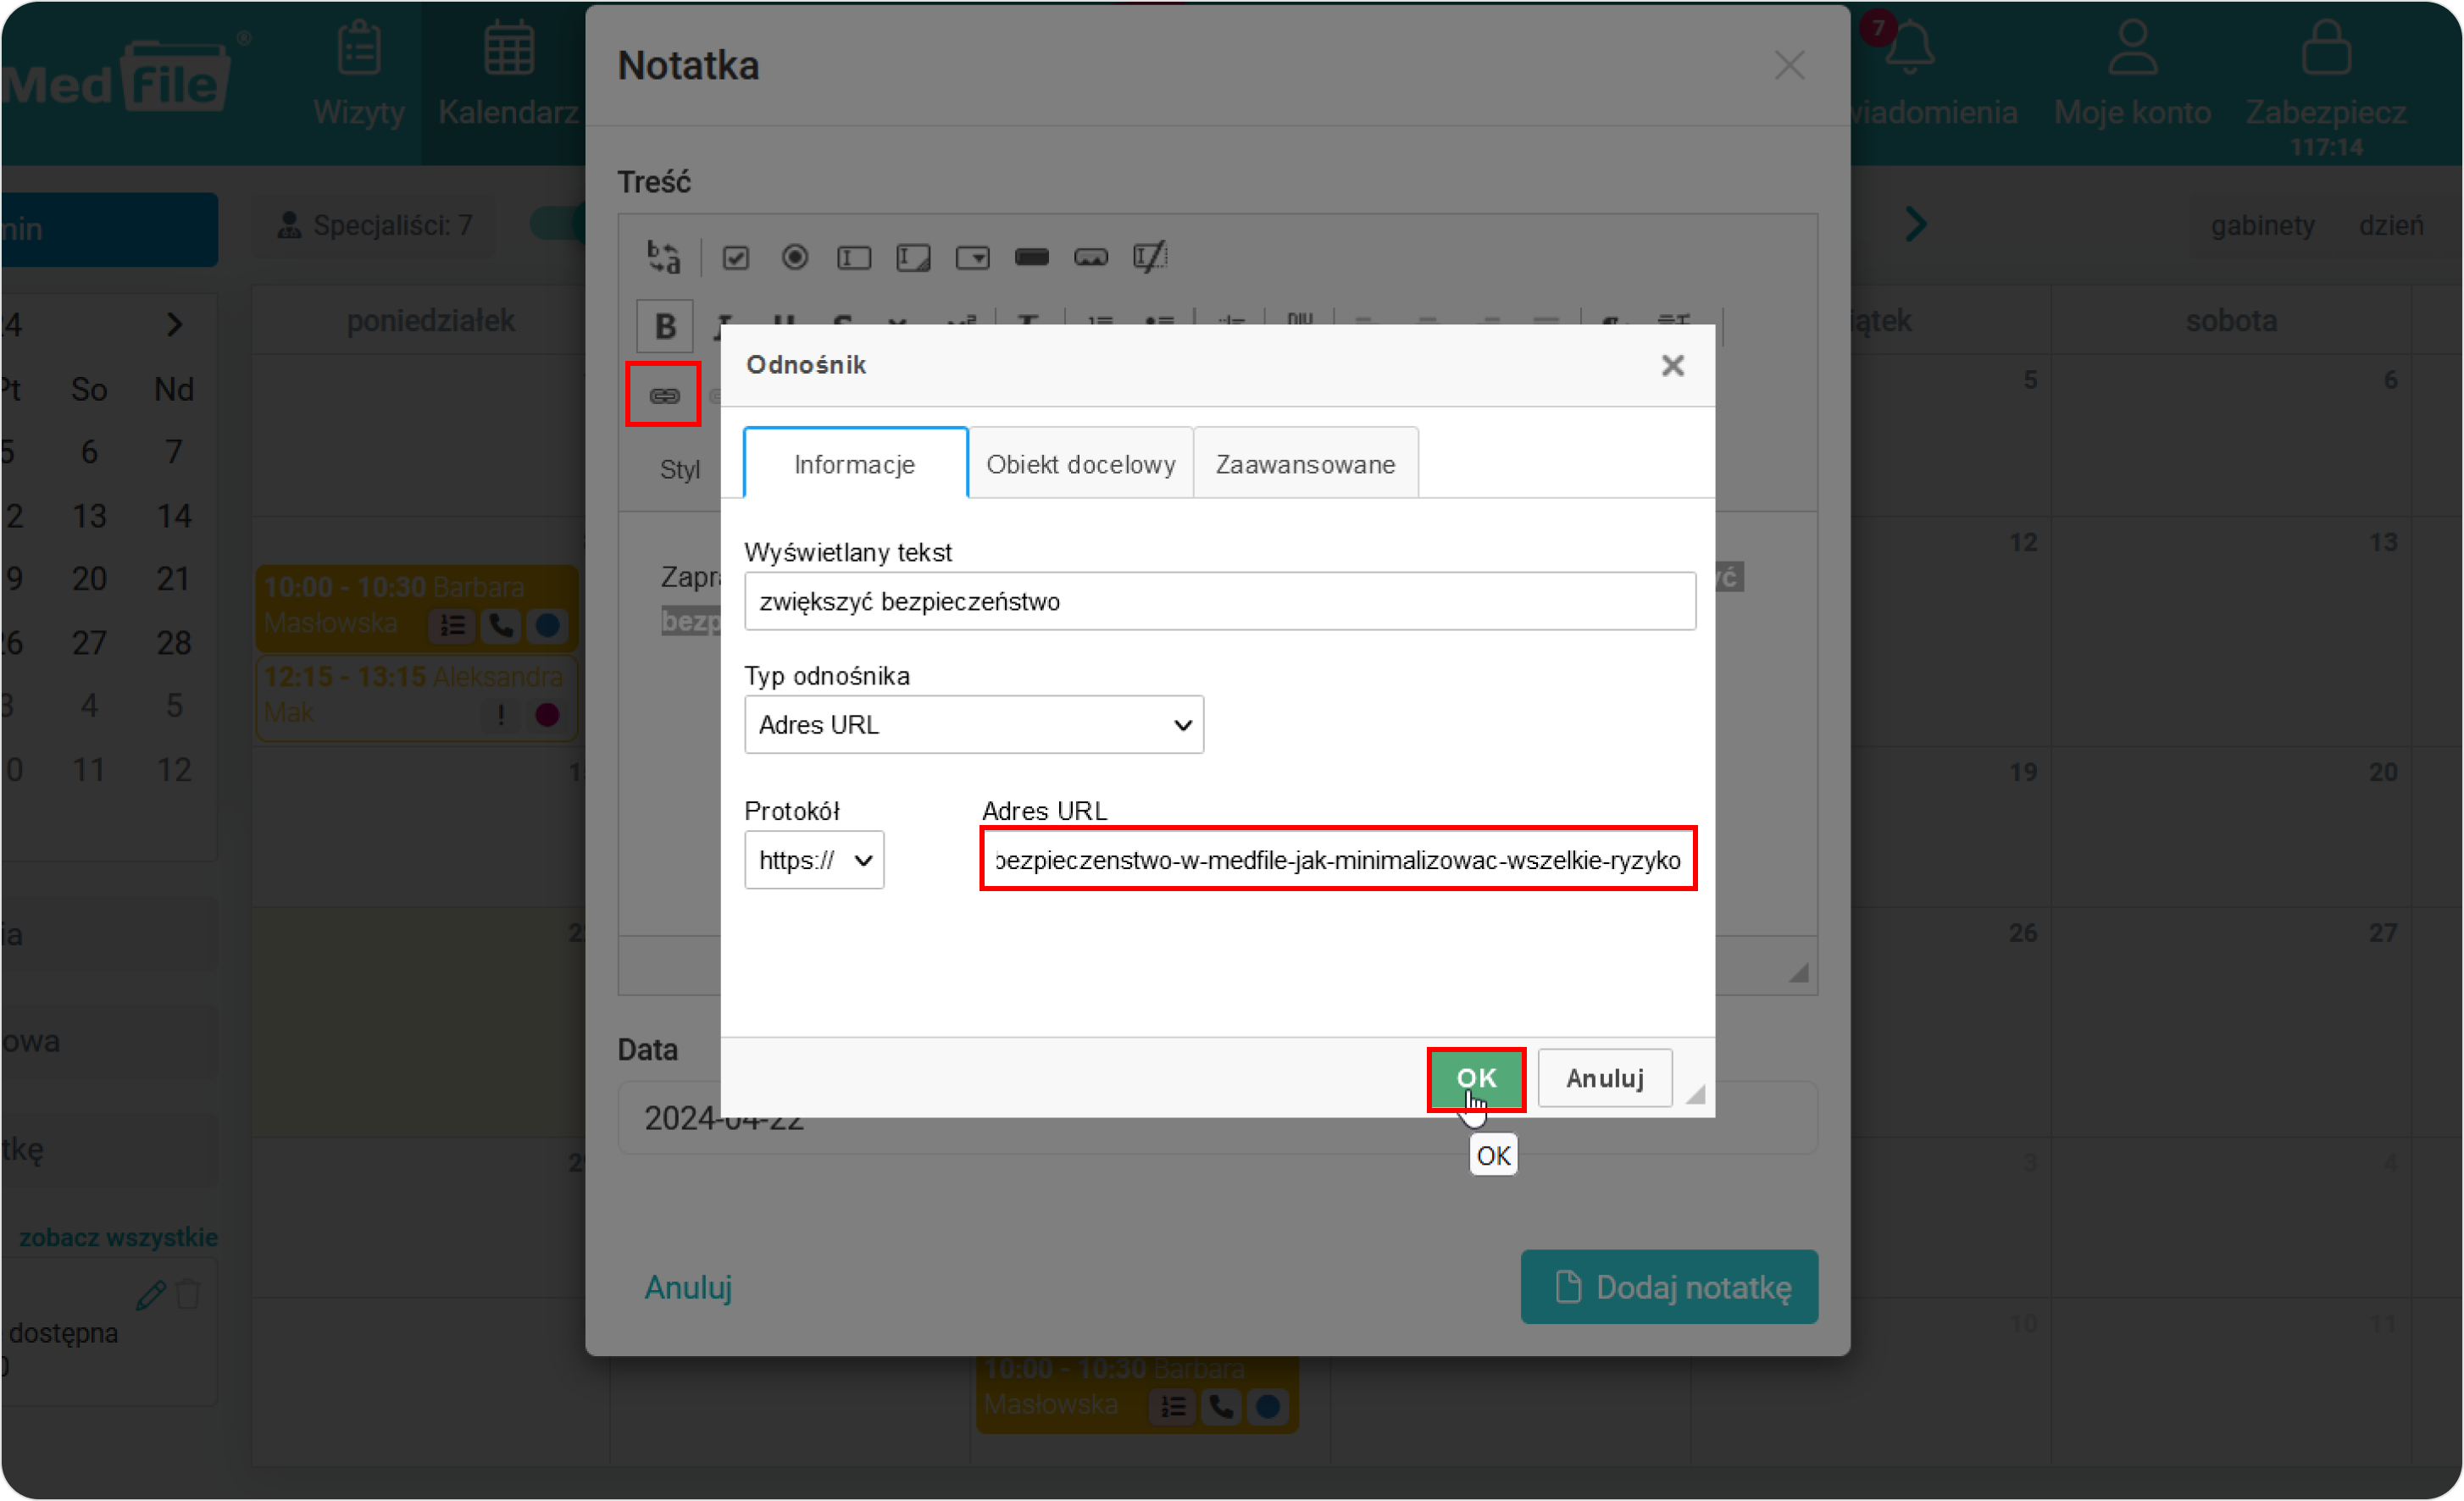
Task: Click the zobacz wszystkie link
Action: click(118, 1237)
